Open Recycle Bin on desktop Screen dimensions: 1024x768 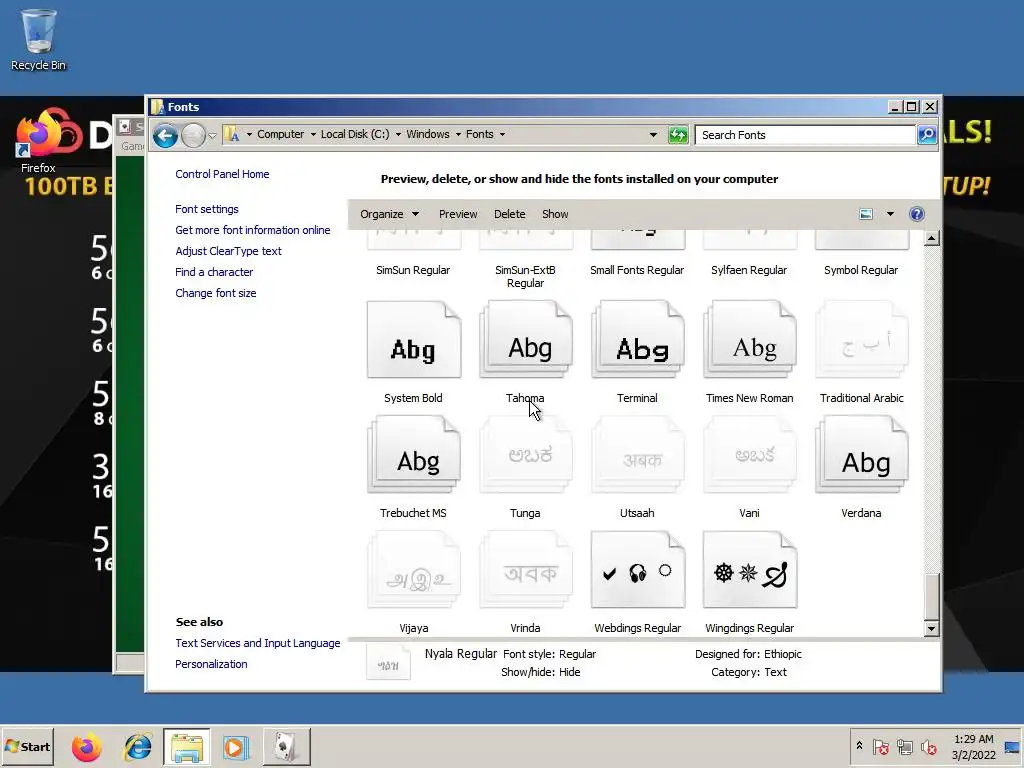39,39
